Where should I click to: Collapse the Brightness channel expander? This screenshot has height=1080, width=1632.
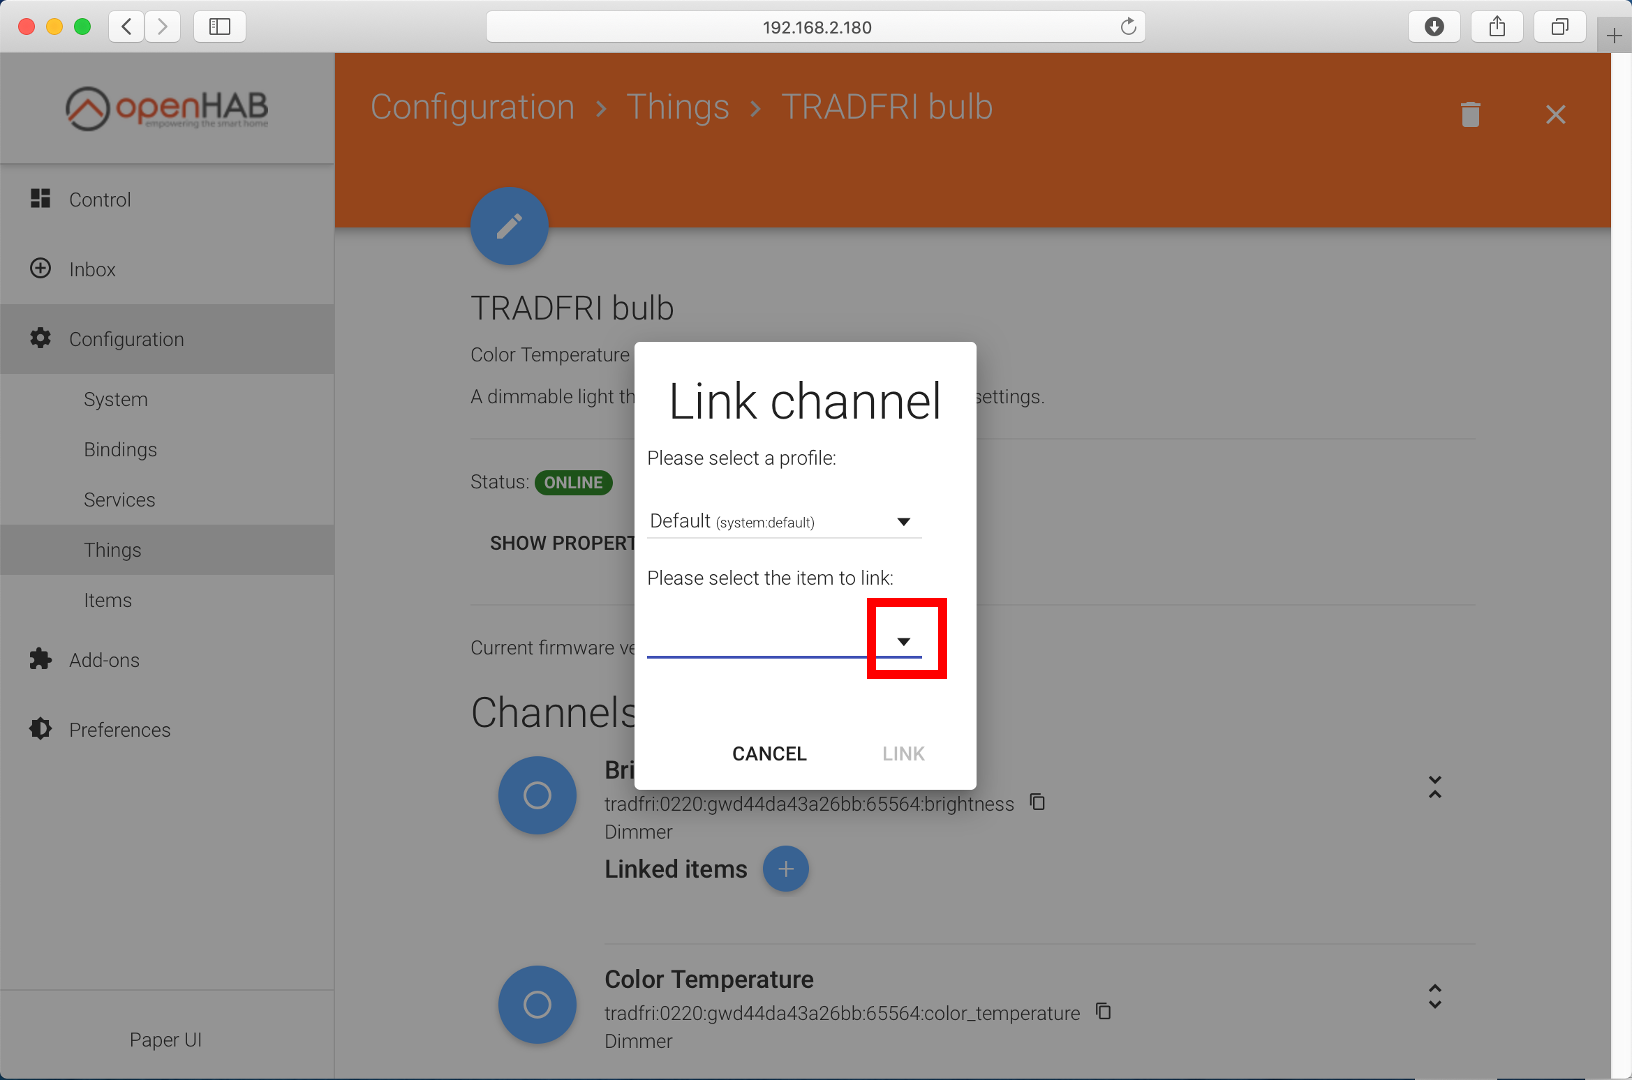tap(1435, 787)
